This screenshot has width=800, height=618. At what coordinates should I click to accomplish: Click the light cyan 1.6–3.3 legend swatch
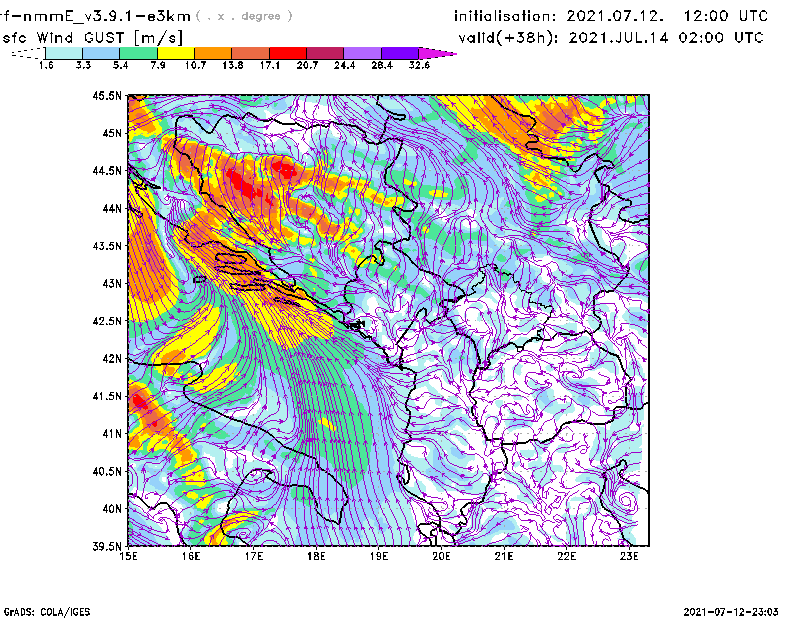coord(64,53)
